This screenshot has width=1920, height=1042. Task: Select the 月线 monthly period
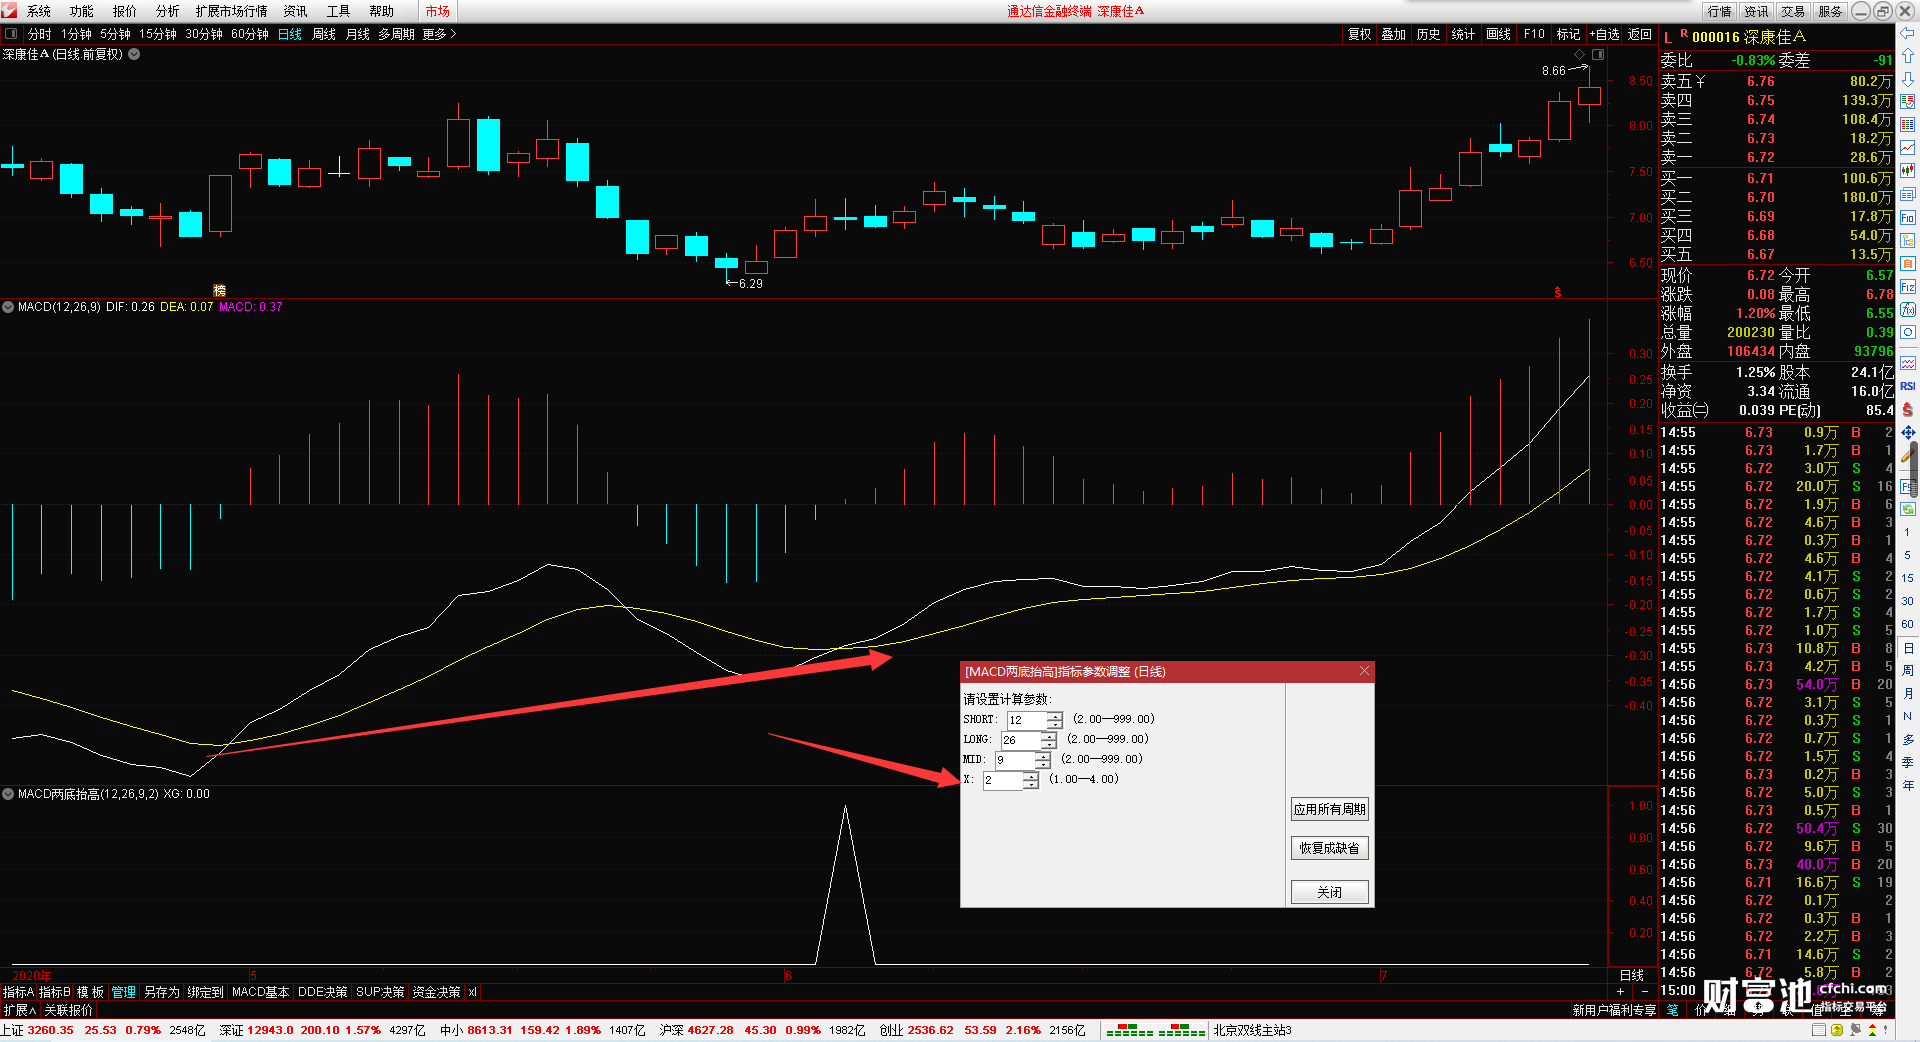pyautogui.click(x=357, y=34)
